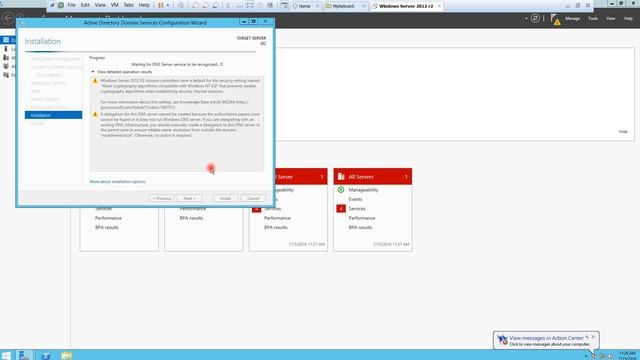
Task: Click the Server Manager refresh icon
Action: tap(535, 18)
